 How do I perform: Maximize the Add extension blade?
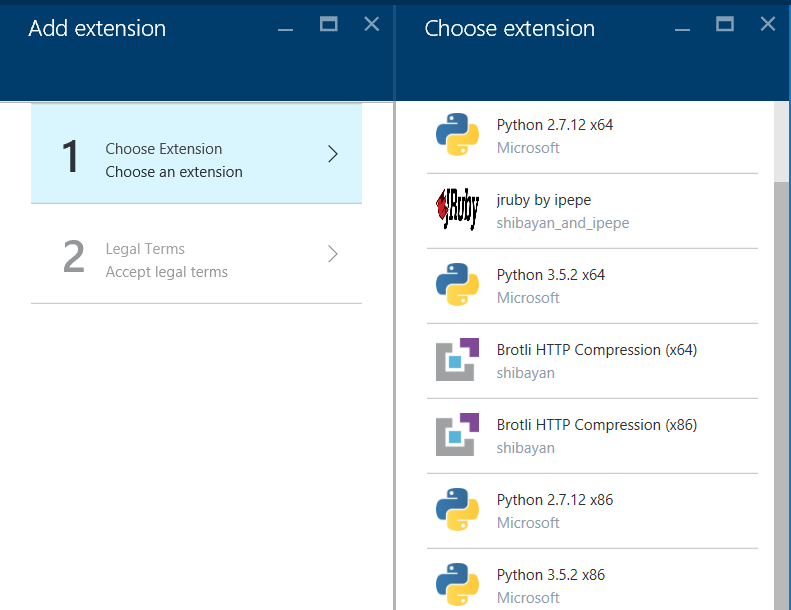tap(328, 24)
